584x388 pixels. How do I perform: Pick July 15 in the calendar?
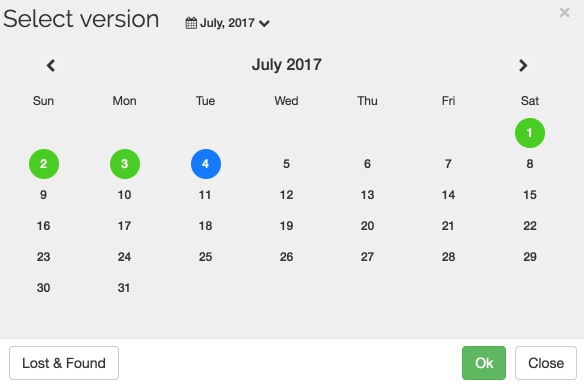tap(530, 195)
